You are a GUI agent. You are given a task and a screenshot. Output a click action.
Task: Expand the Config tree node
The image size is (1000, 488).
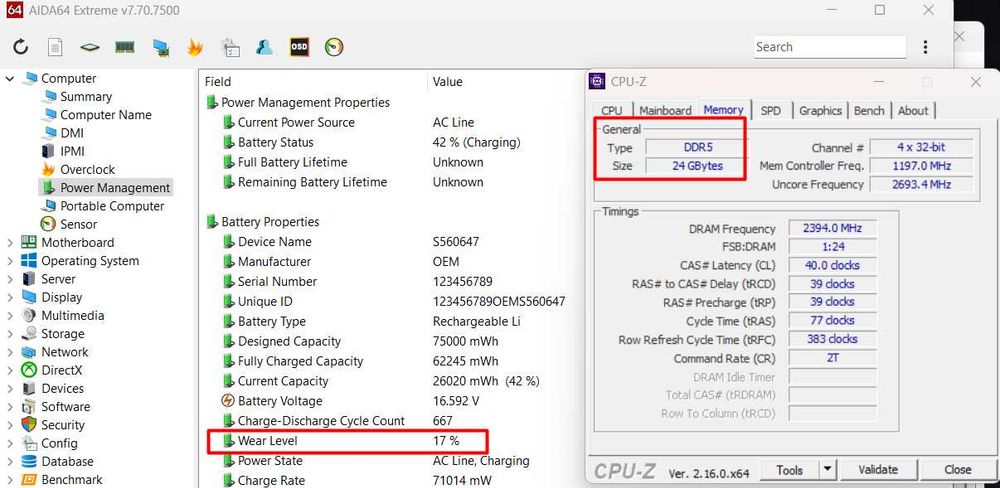point(10,443)
